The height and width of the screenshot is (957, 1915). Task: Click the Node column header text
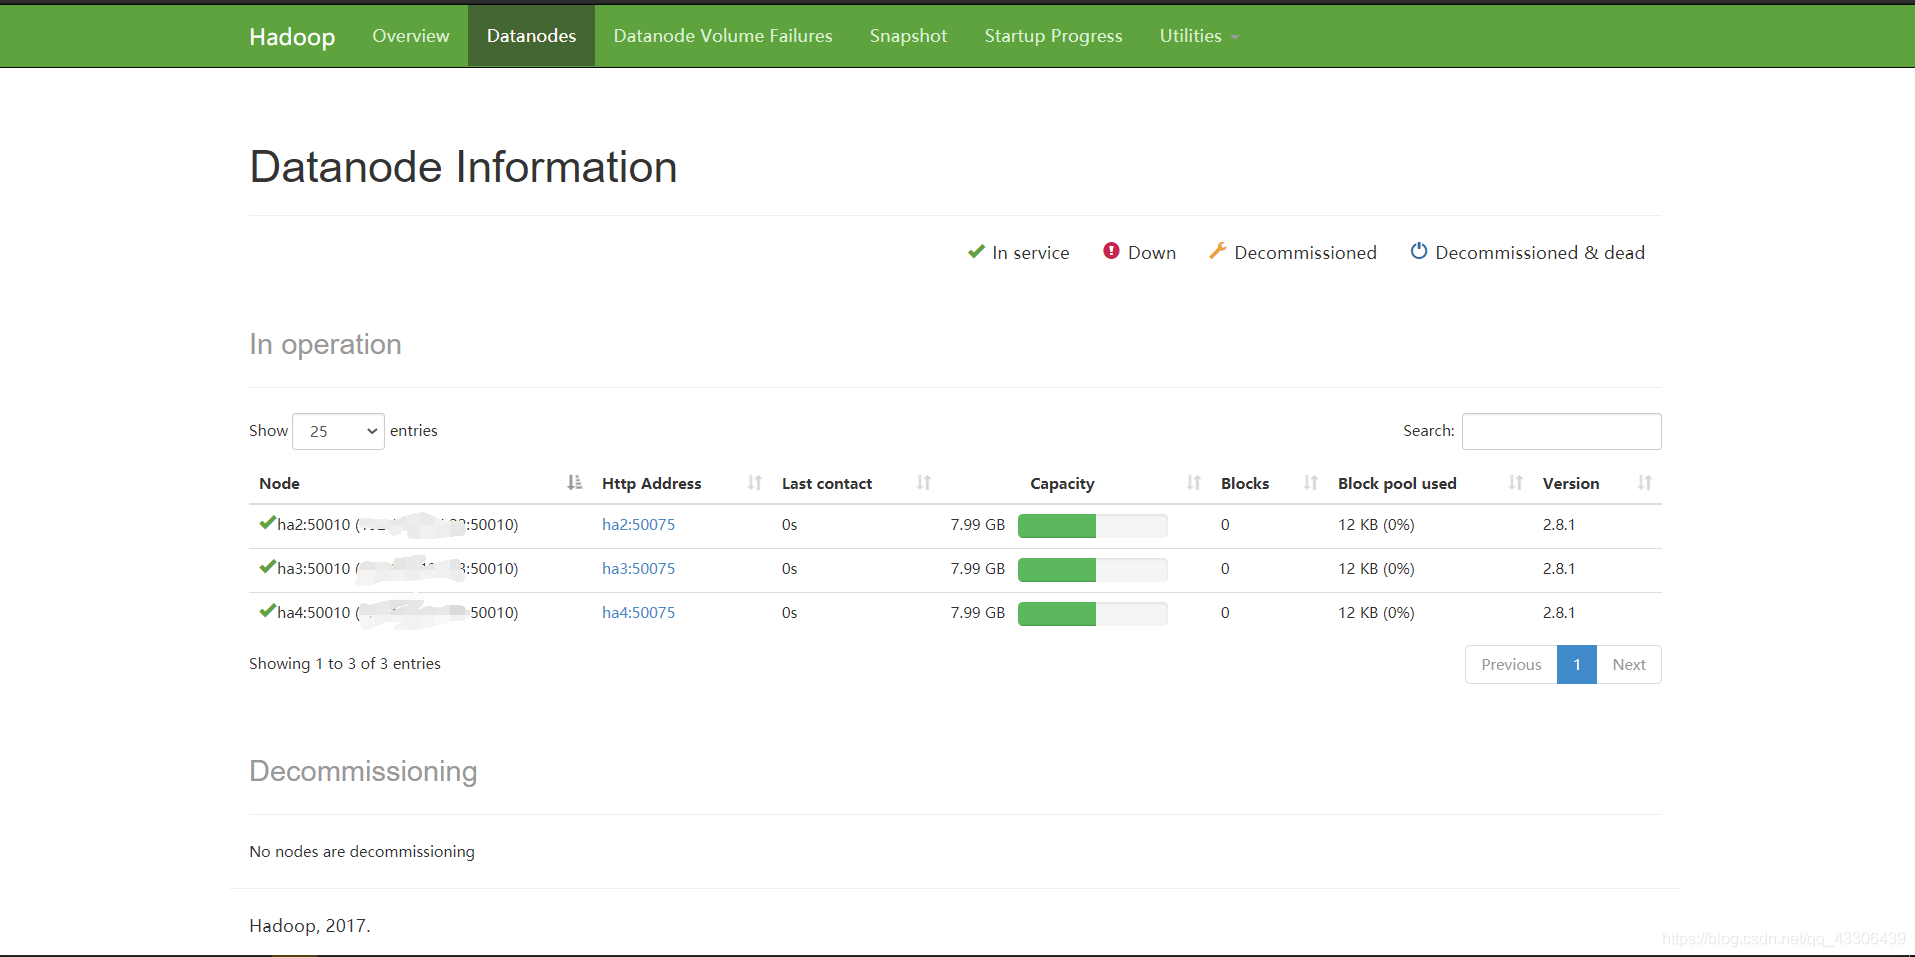[279, 484]
